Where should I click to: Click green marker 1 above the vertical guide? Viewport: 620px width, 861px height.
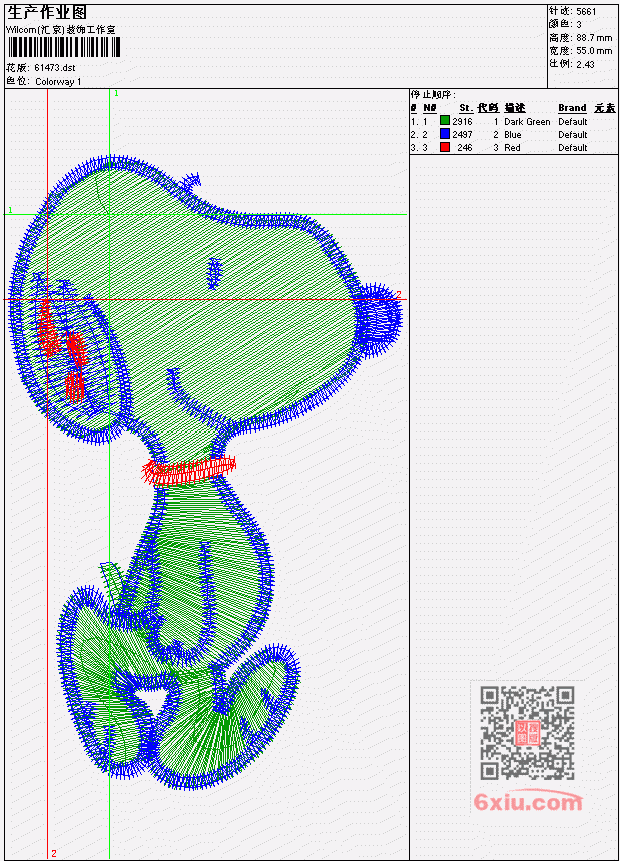click(x=116, y=93)
